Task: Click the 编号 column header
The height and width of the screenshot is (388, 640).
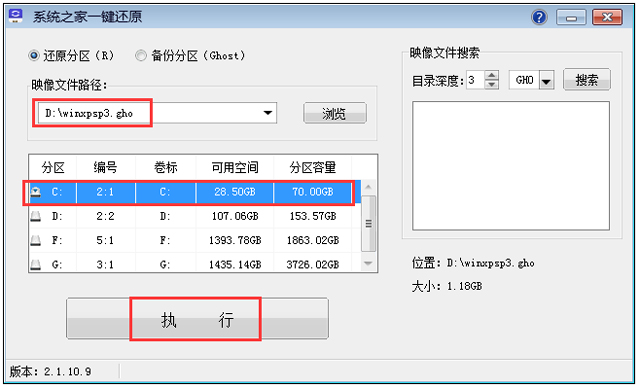Action: click(105, 167)
